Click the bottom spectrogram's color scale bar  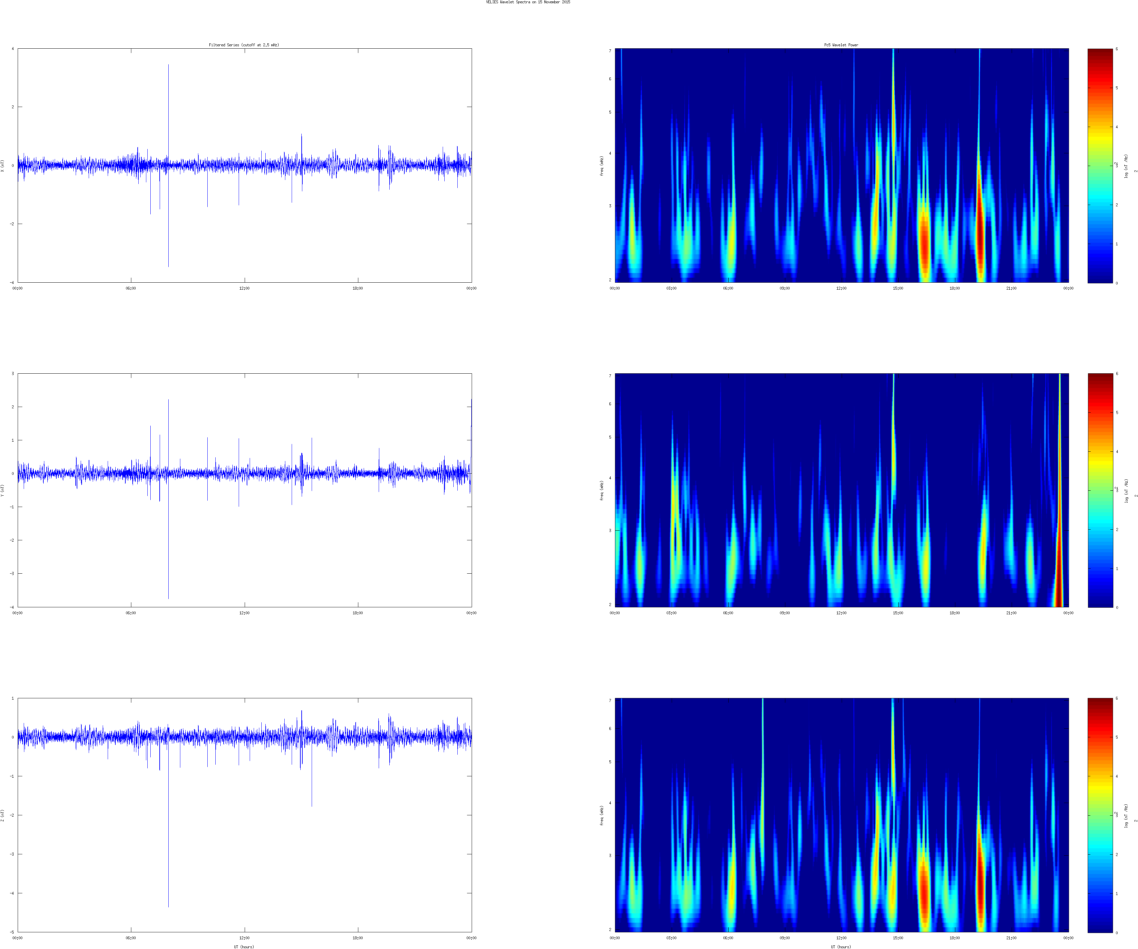pos(1100,816)
